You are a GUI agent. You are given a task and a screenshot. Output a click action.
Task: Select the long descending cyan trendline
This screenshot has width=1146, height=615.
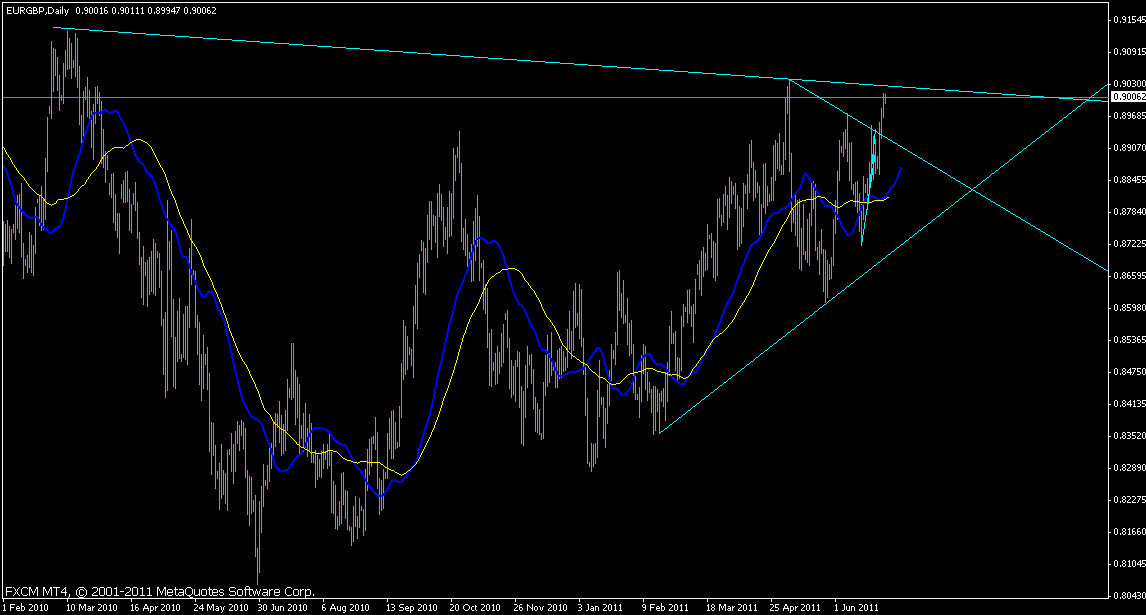click(400, 52)
